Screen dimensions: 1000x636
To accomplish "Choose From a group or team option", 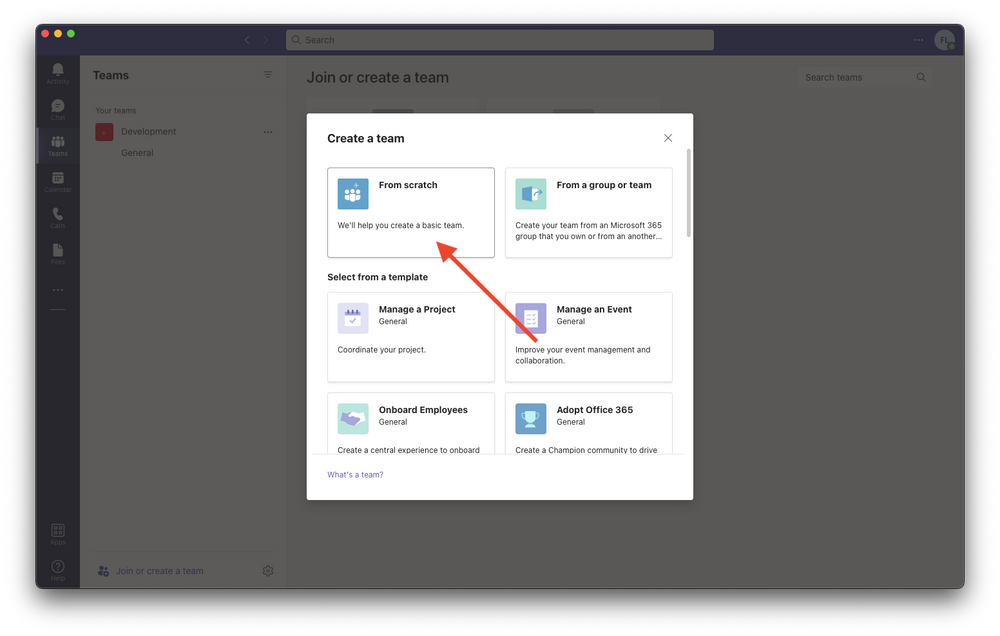I will pos(589,212).
